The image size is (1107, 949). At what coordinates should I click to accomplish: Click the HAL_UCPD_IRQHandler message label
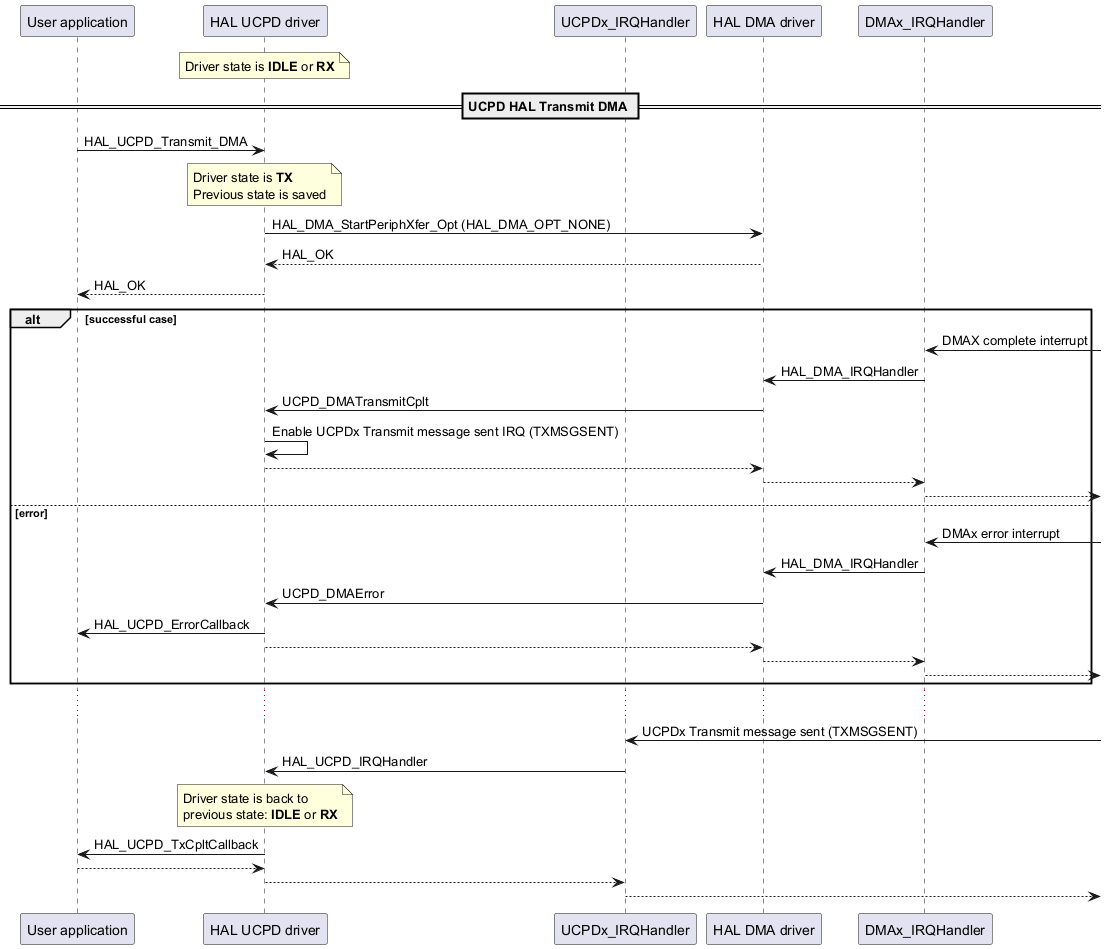click(x=354, y=762)
